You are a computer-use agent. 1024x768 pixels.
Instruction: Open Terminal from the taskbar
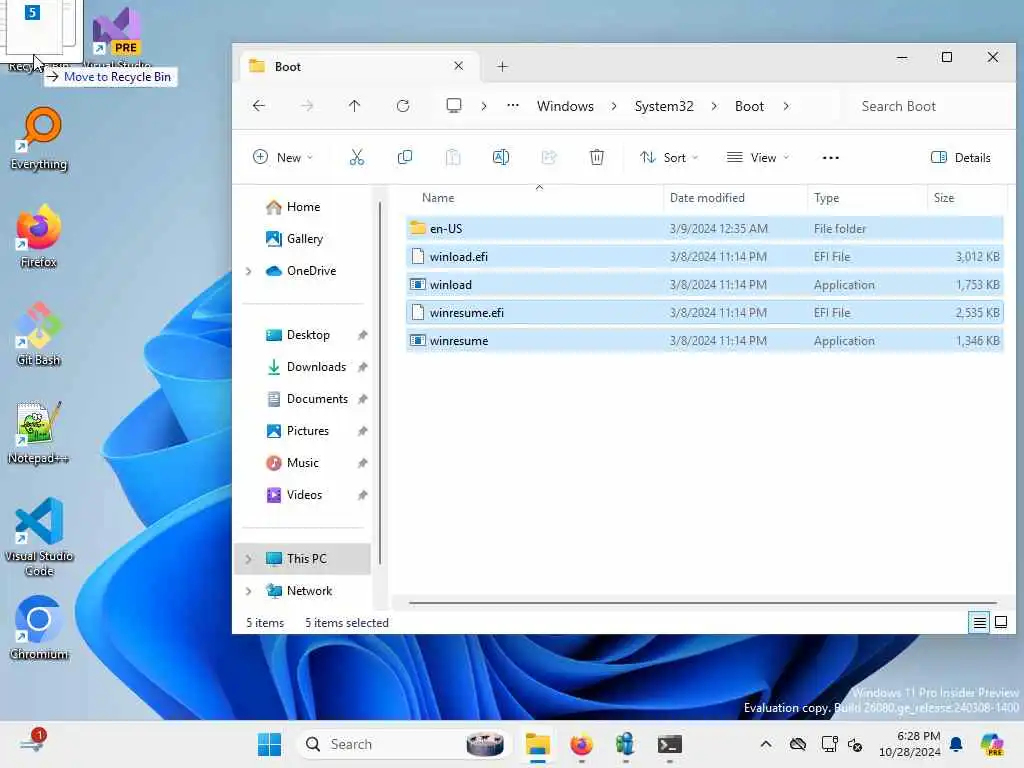[669, 744]
